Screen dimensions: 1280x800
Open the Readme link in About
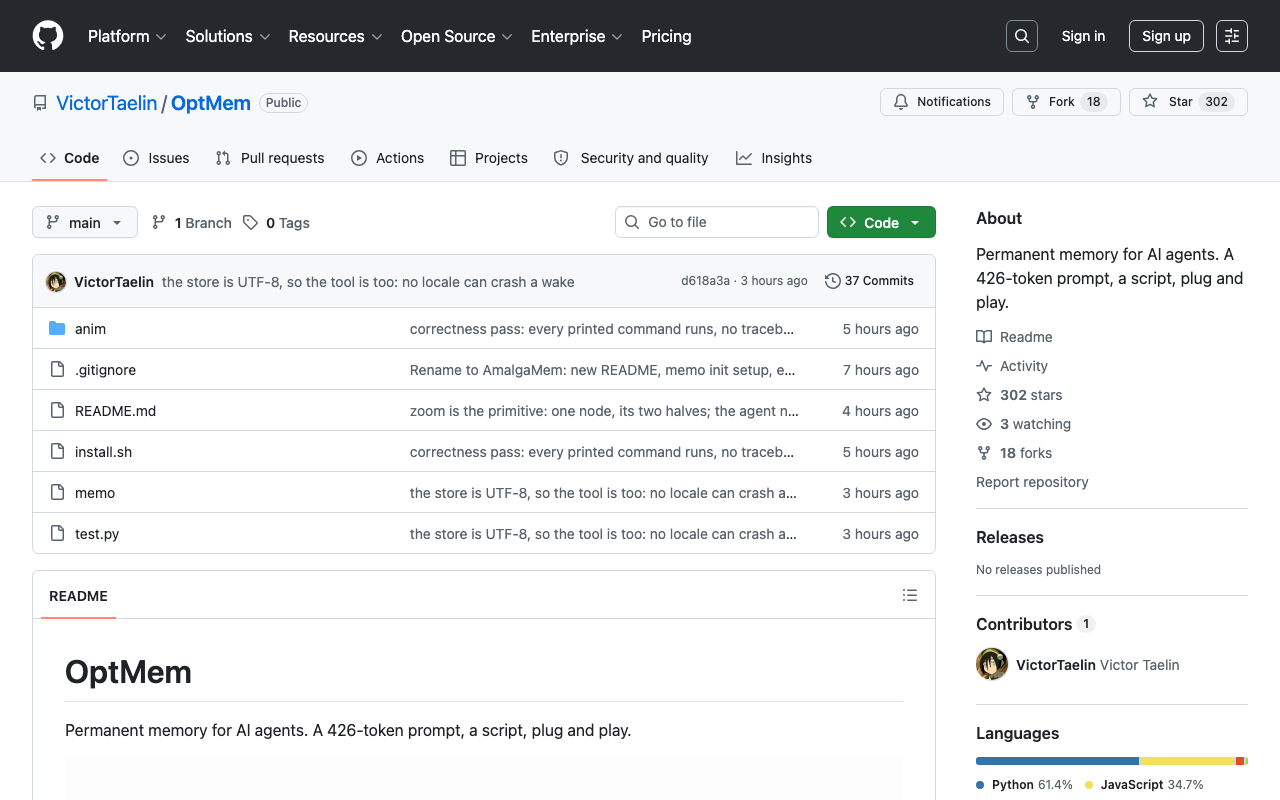coord(1014,337)
